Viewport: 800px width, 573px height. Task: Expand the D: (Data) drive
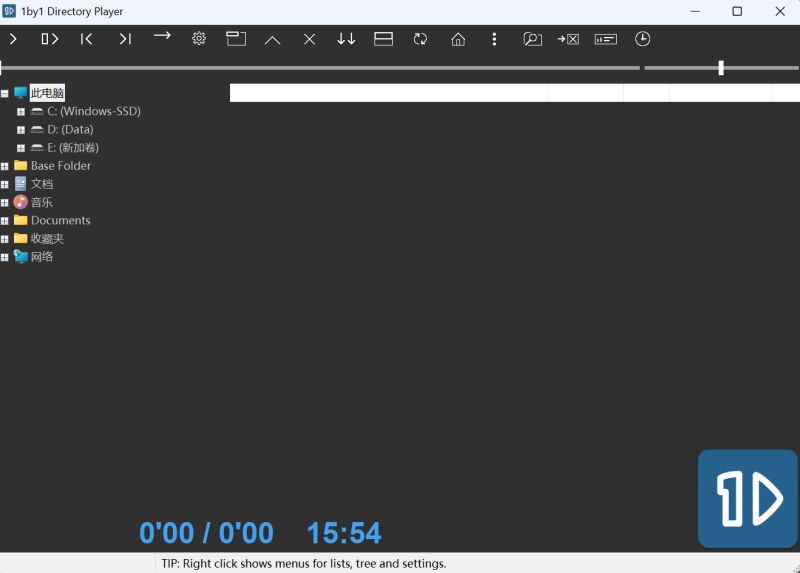[20, 130]
